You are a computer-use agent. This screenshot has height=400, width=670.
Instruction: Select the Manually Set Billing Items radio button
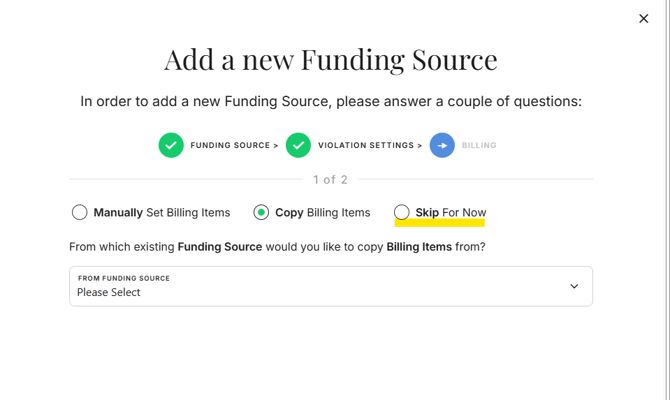click(x=80, y=212)
